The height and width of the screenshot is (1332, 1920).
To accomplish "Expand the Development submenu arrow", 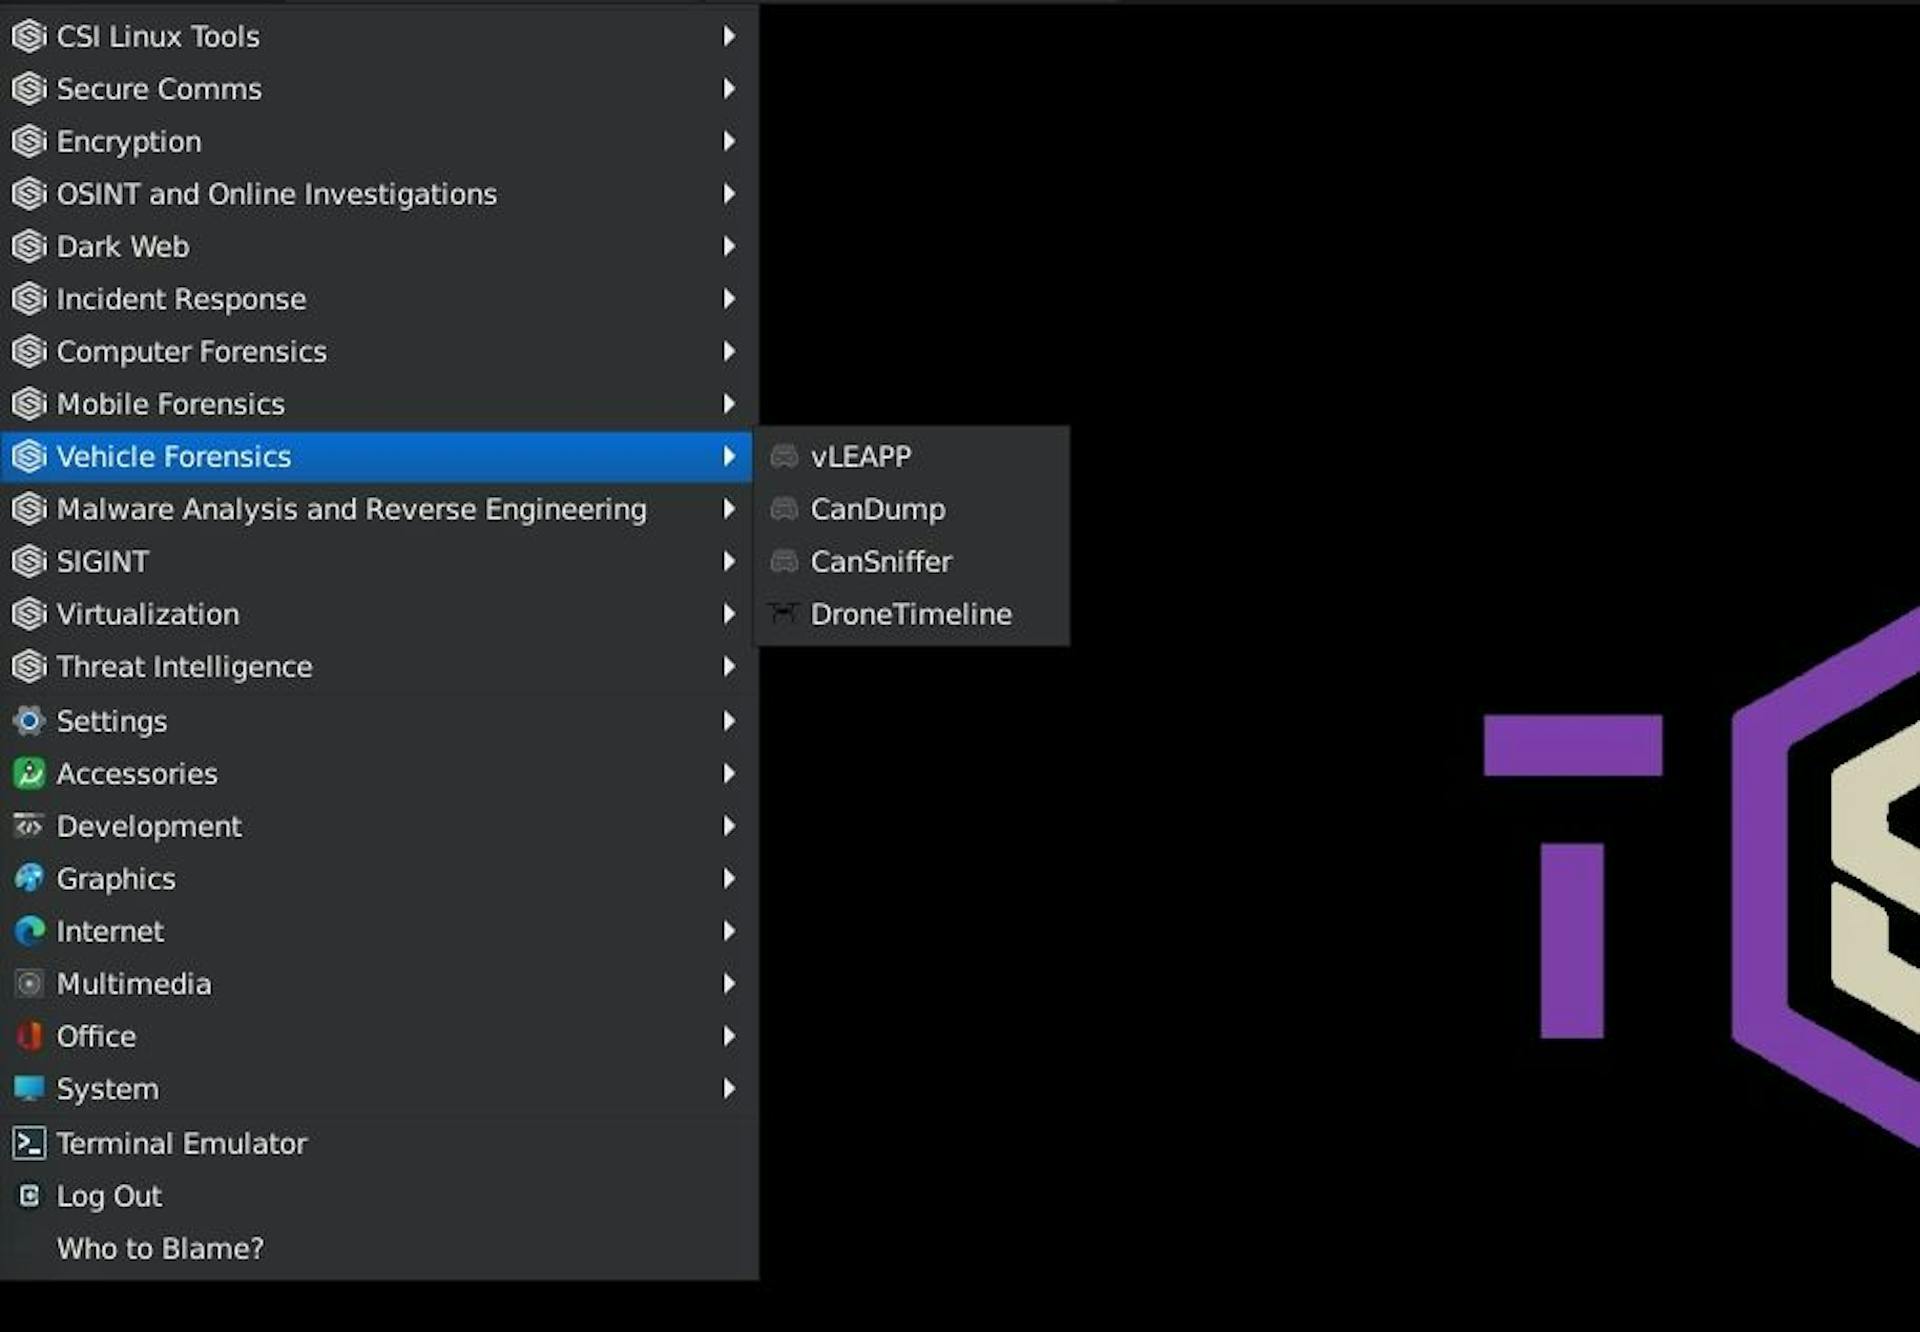I will click(x=729, y=826).
